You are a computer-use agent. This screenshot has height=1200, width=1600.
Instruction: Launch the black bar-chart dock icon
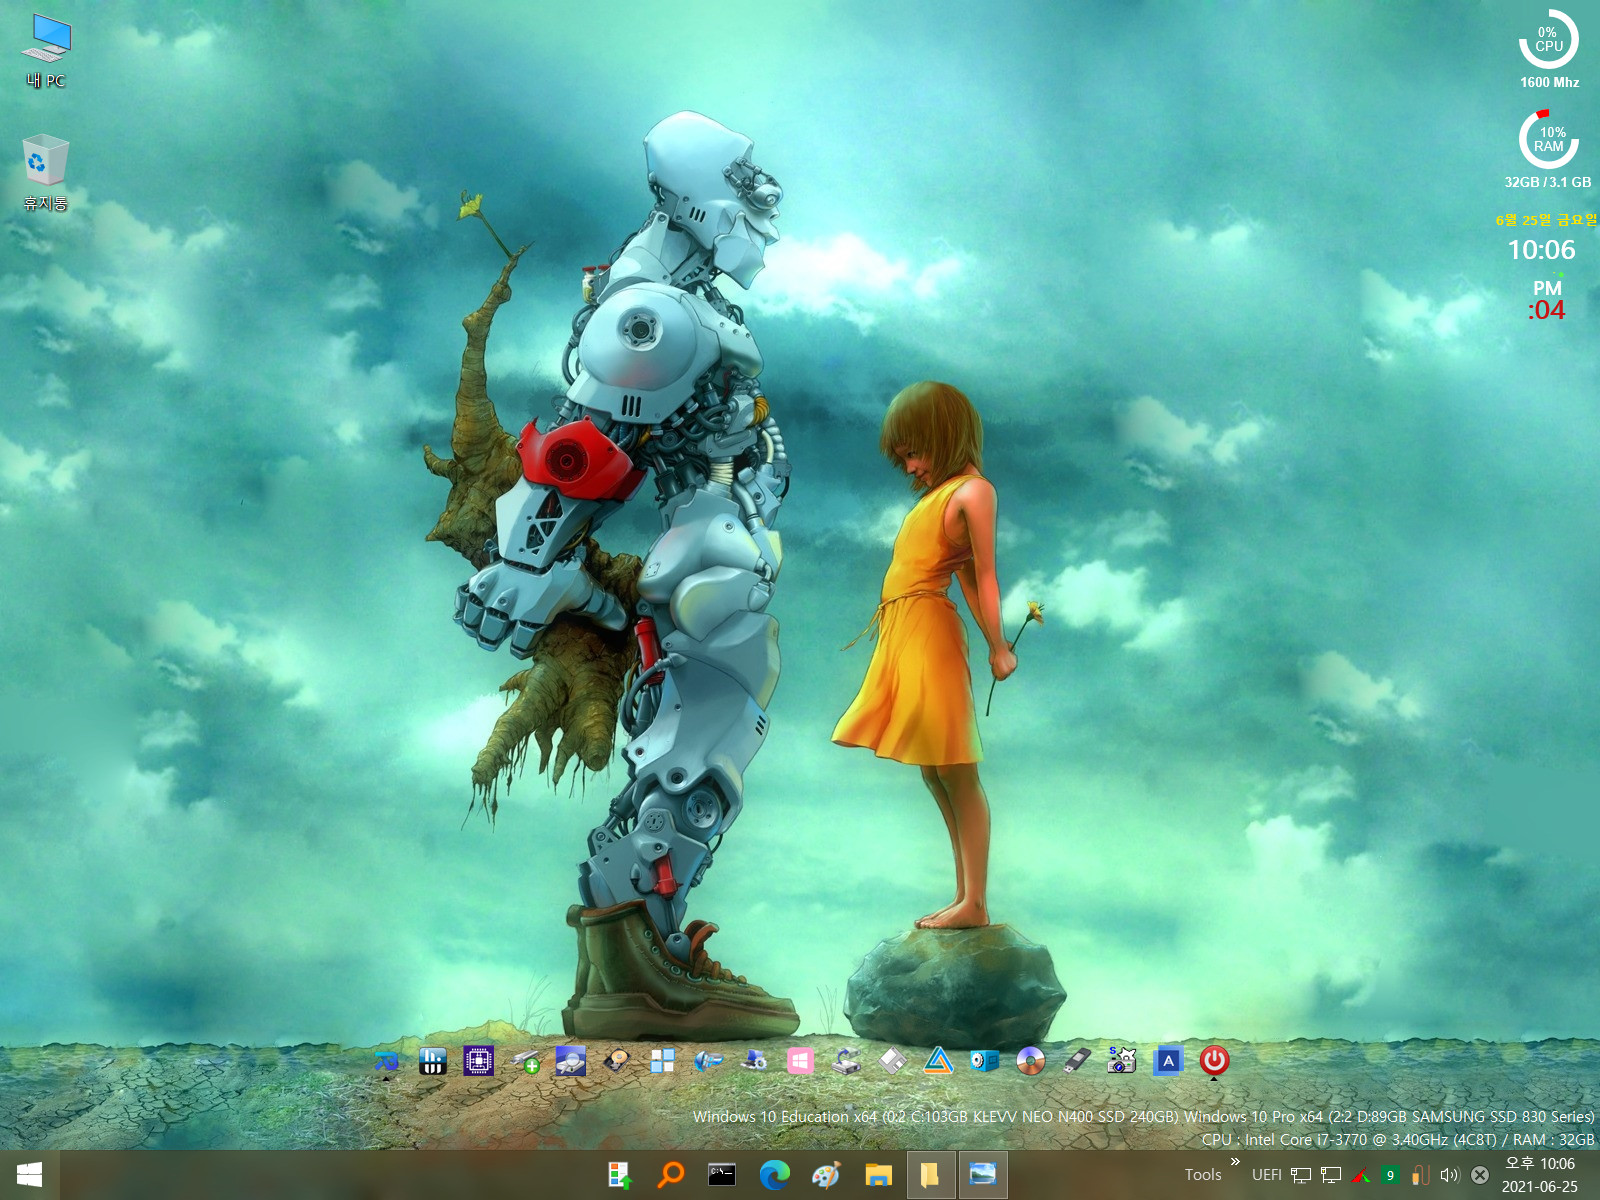(432, 1061)
